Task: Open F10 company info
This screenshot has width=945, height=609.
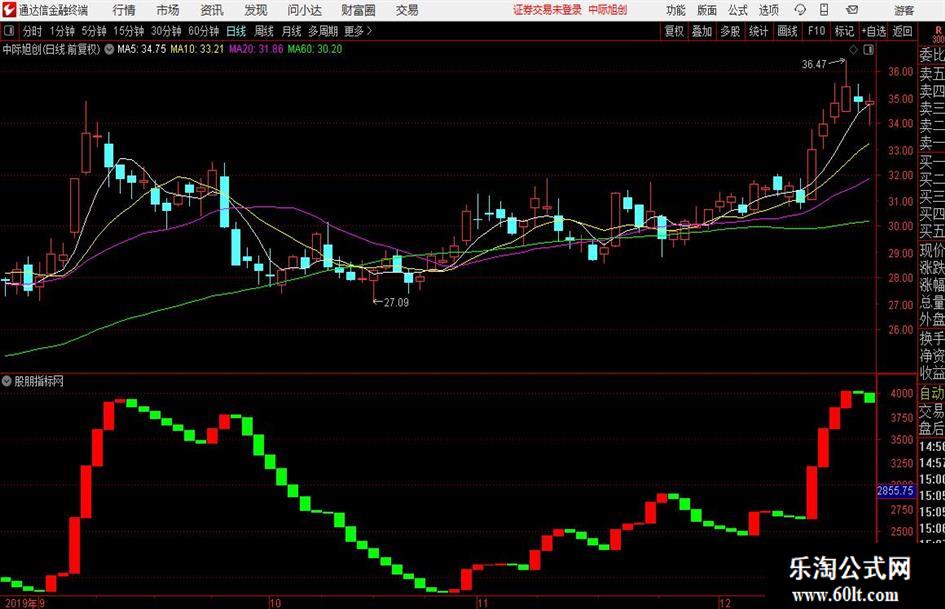Action: pos(816,31)
